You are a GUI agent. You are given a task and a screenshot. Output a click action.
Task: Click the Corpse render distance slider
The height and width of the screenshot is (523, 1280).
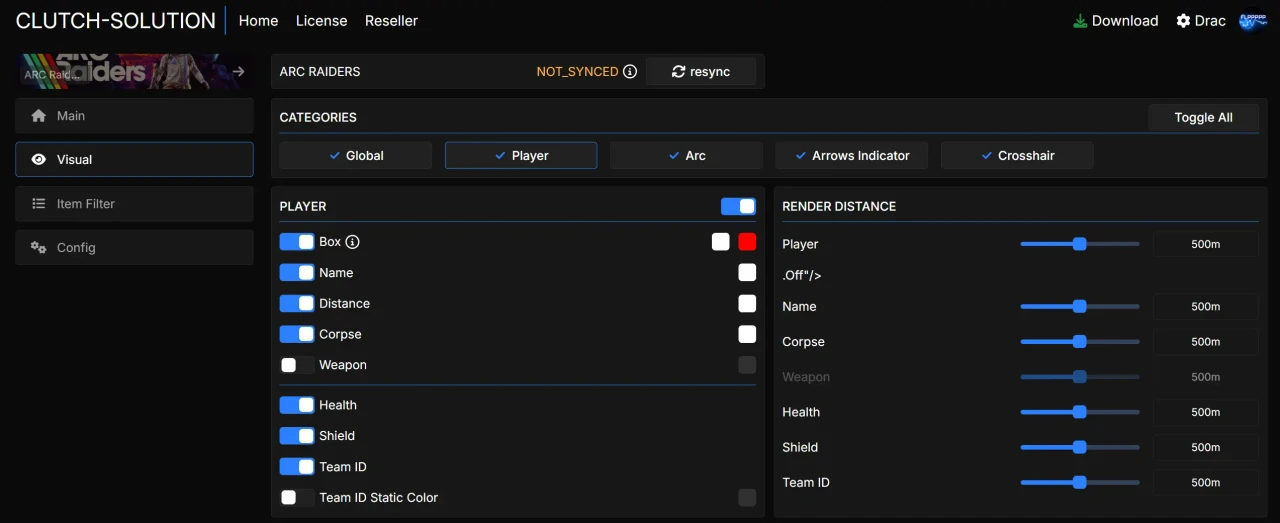tap(1080, 342)
